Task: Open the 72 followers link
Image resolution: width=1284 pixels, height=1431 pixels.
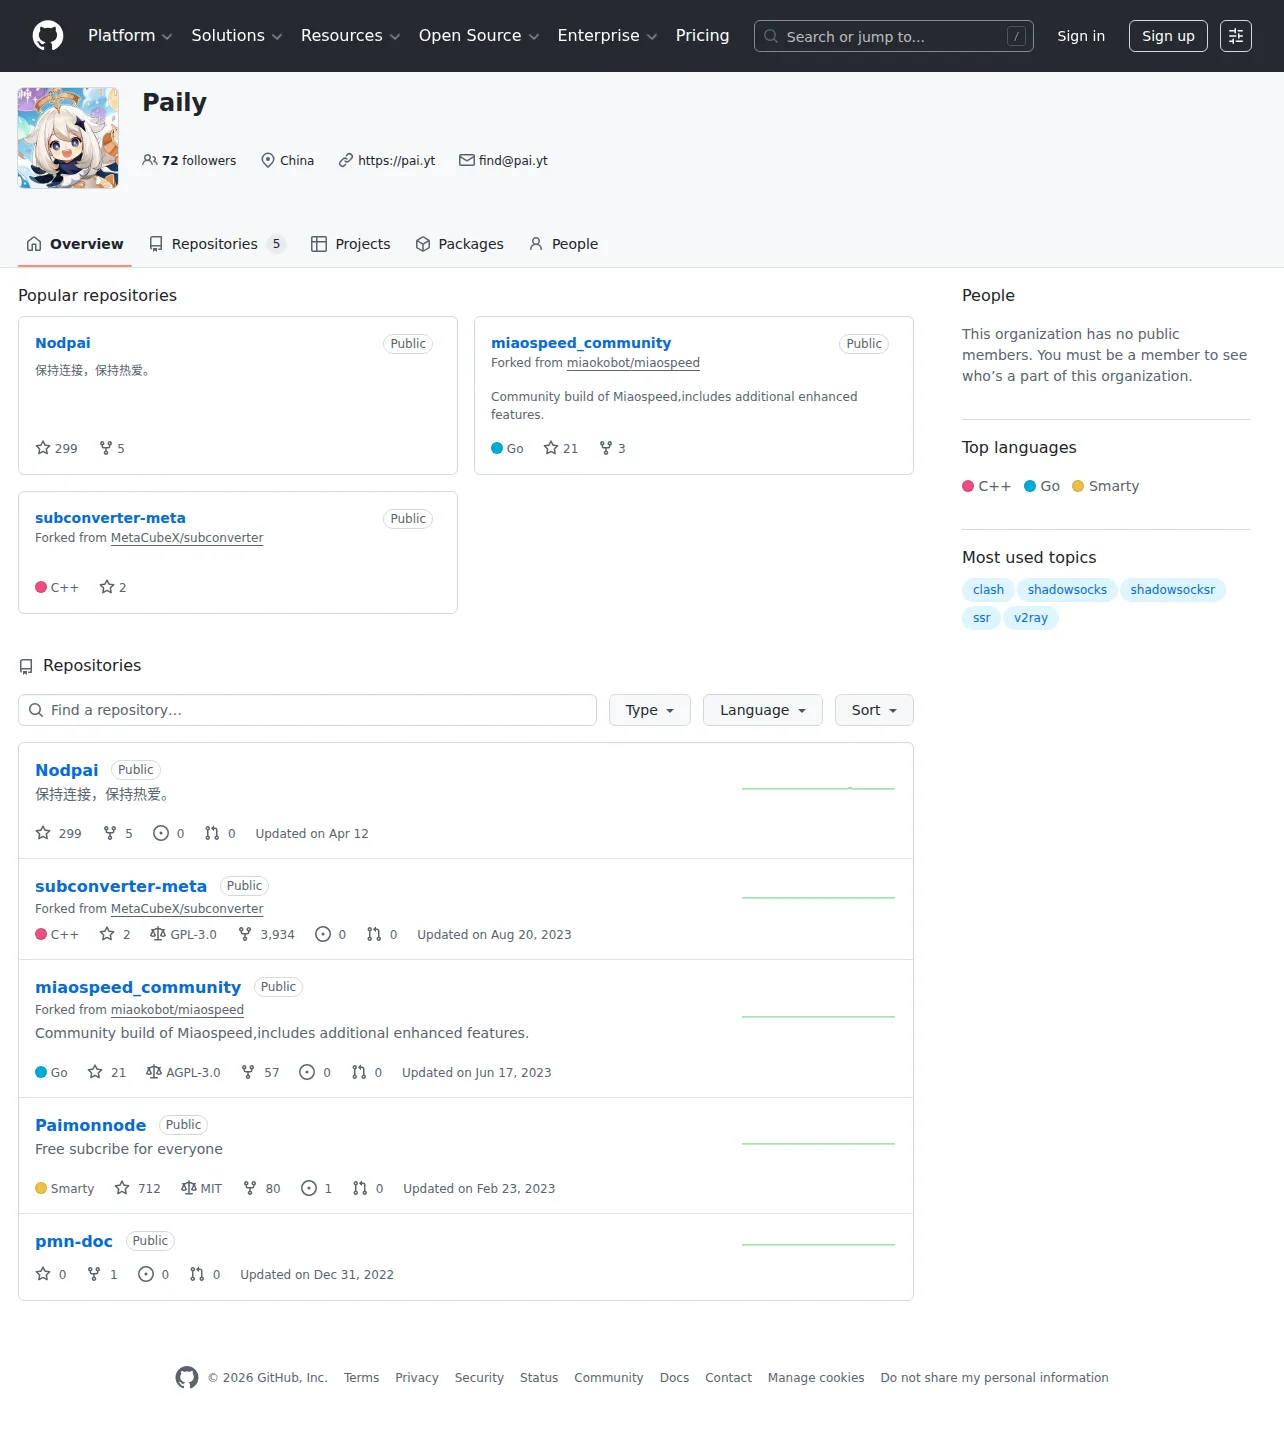Action: [x=189, y=160]
